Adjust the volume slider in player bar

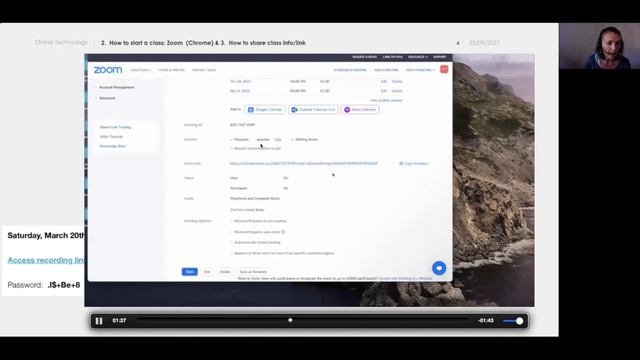(513, 321)
